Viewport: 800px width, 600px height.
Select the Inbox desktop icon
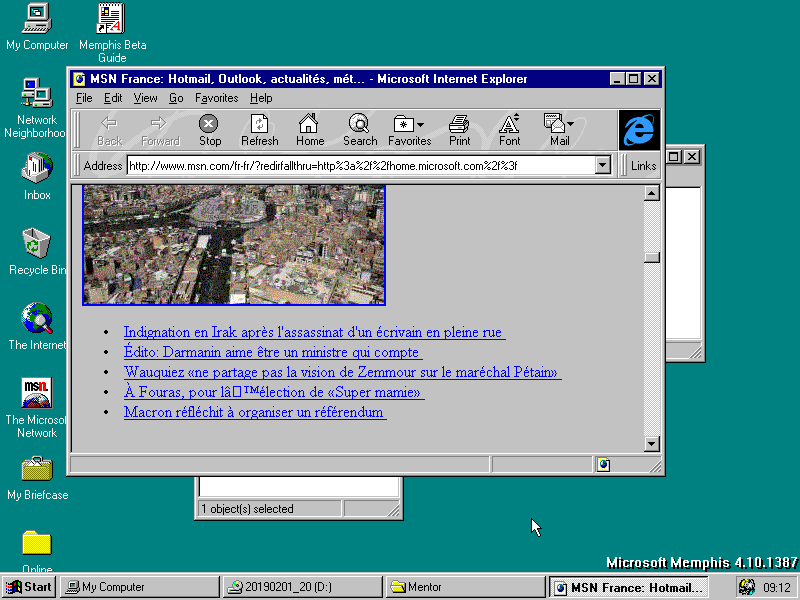click(x=37, y=176)
